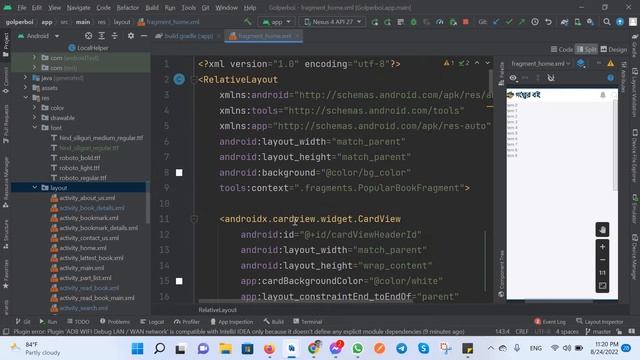Hide the Project panel with minus icon

(144, 36)
